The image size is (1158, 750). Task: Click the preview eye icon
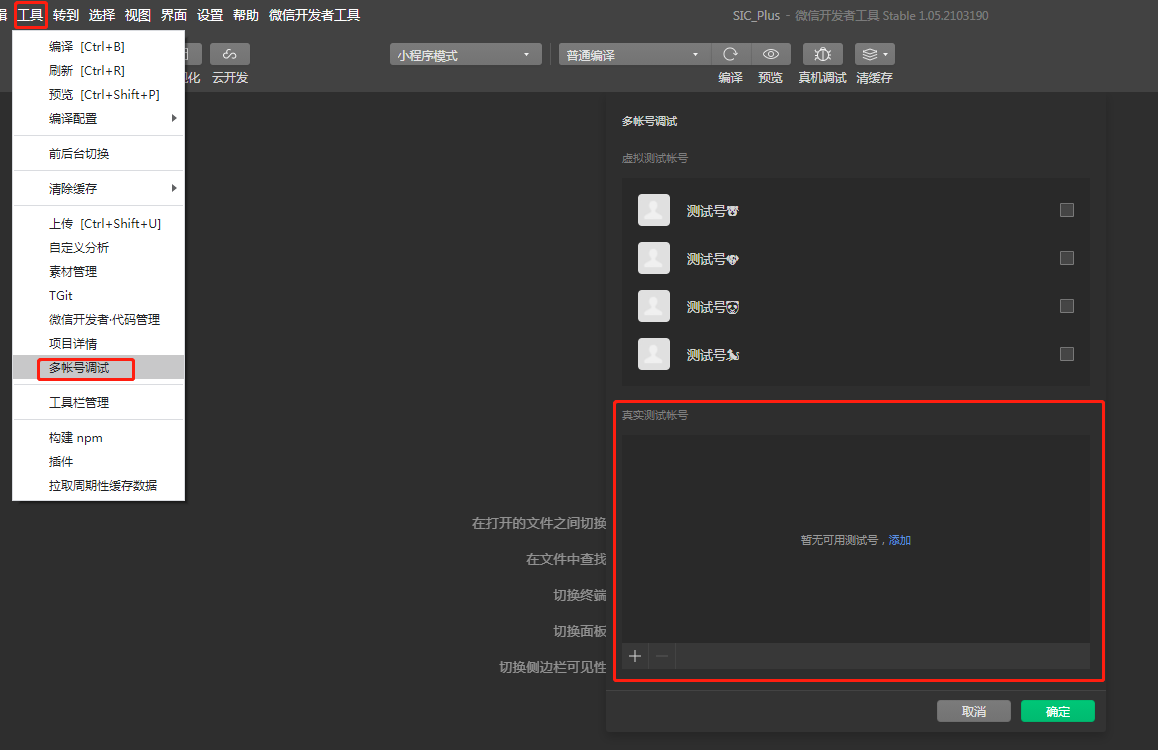(x=771, y=54)
